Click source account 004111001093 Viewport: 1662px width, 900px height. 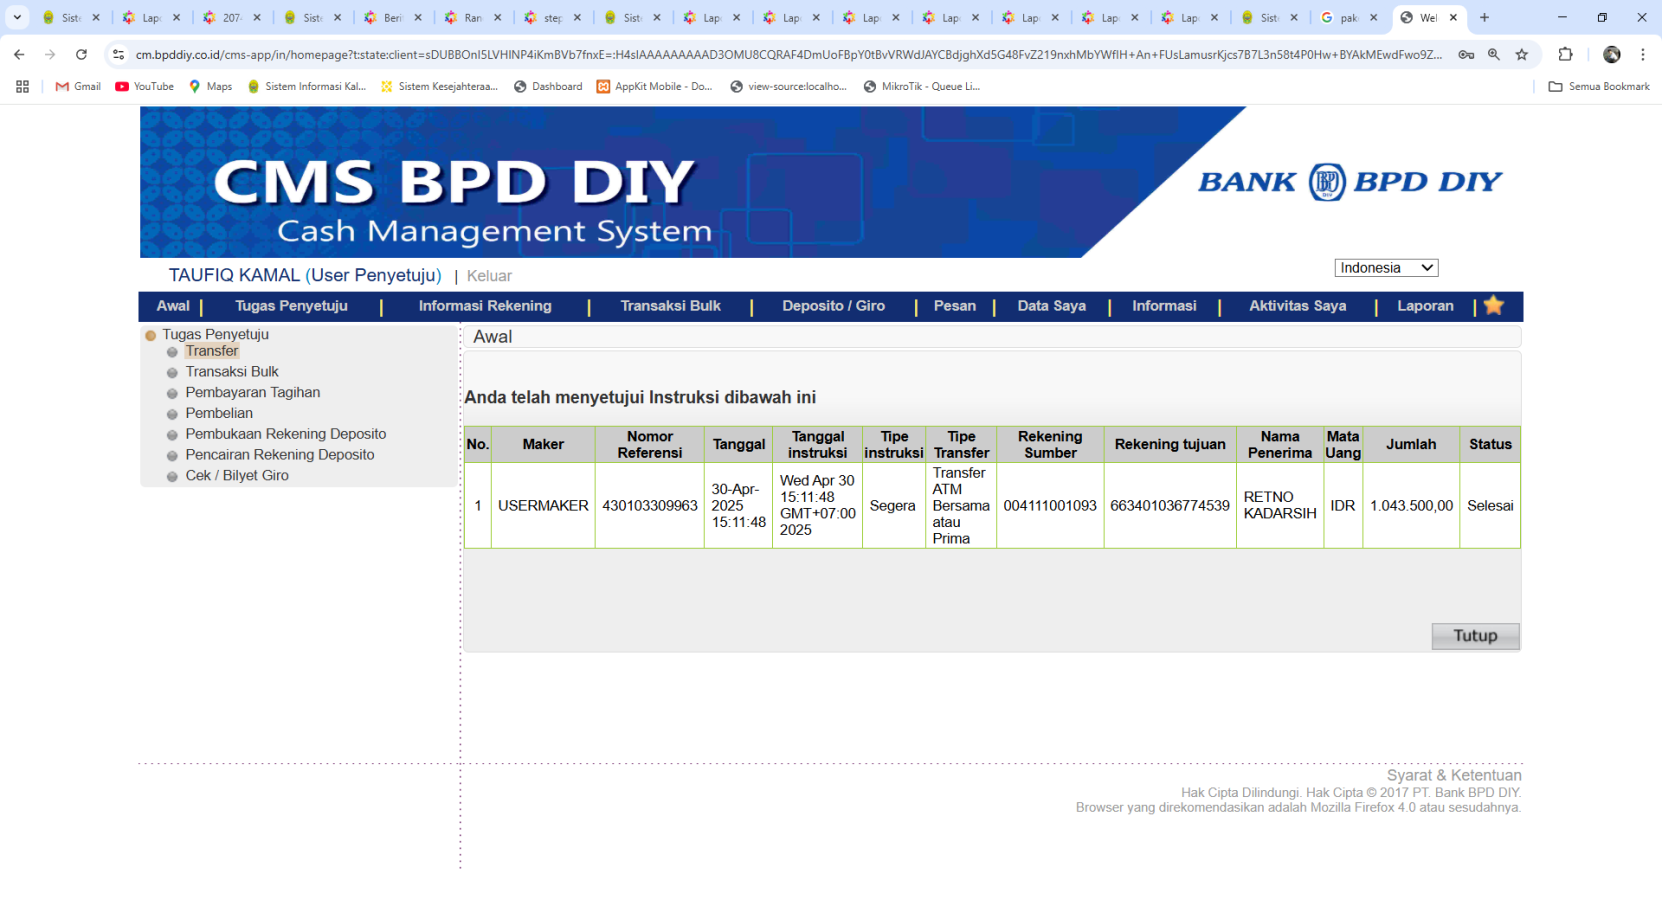tap(1050, 506)
